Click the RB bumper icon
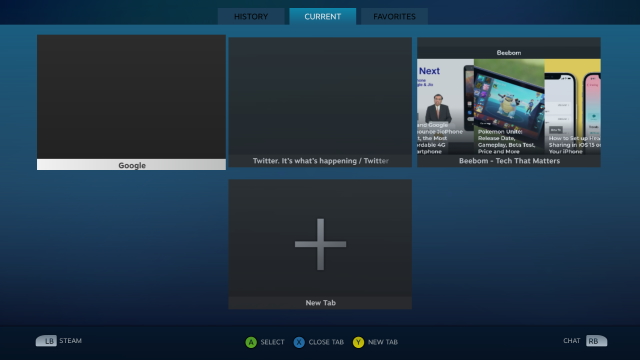 596,341
